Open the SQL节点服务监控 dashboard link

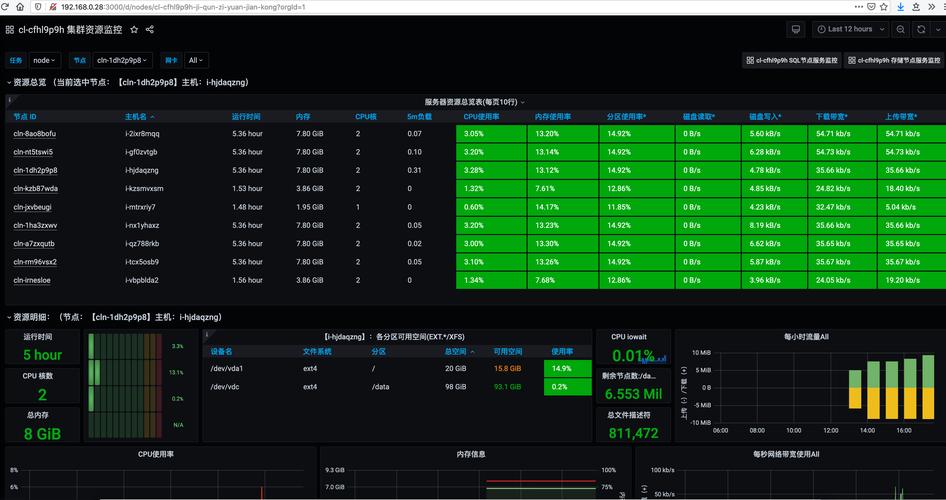coord(793,60)
